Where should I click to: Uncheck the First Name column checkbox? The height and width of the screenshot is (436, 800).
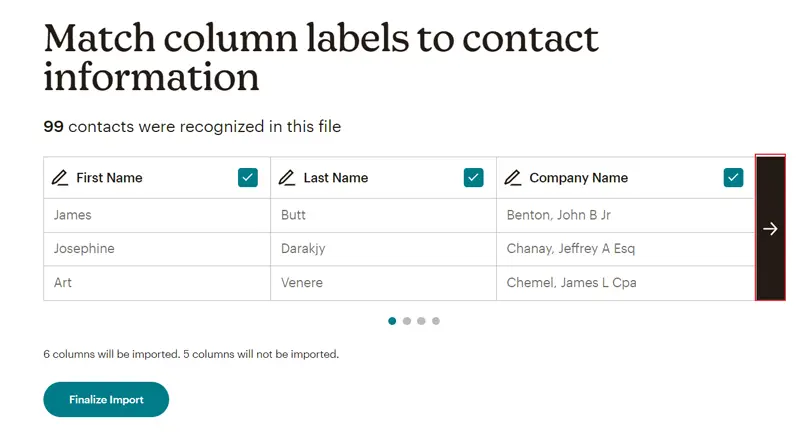[248, 177]
